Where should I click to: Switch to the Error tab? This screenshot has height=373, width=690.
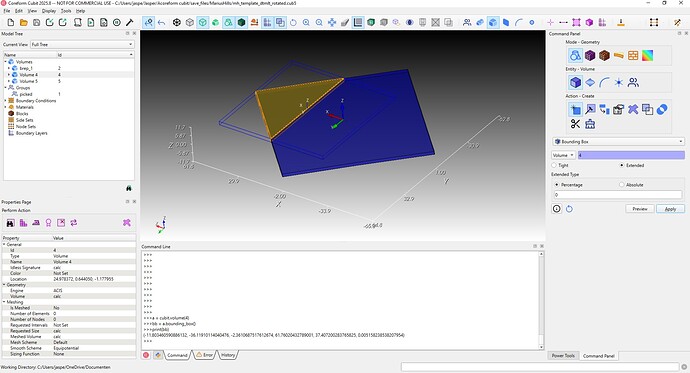205,355
